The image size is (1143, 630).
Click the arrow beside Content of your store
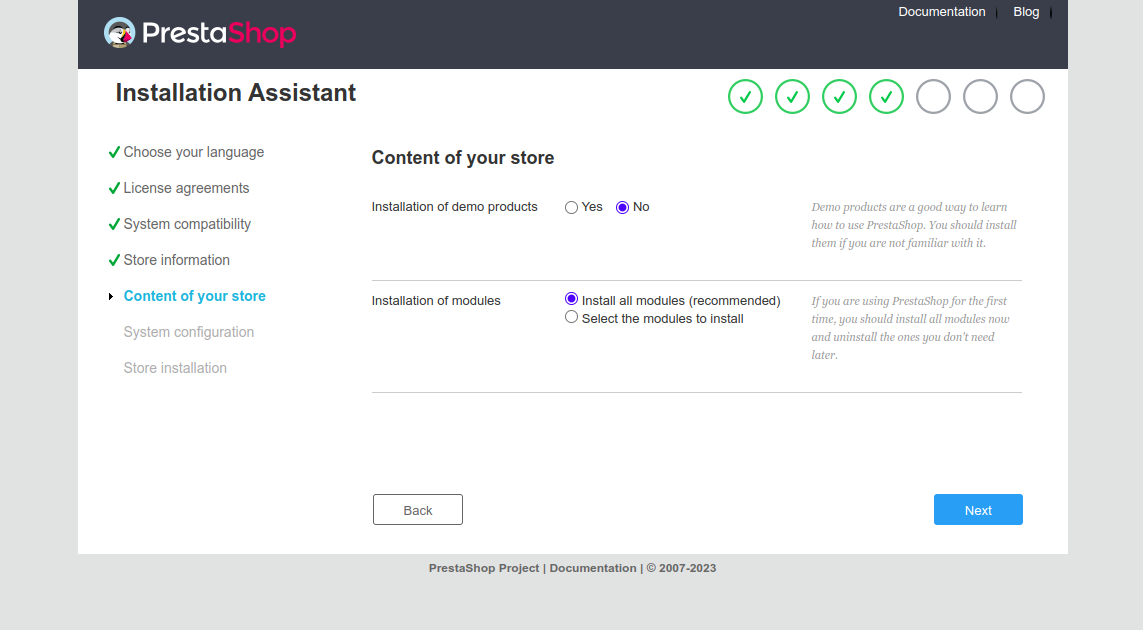coord(111,297)
